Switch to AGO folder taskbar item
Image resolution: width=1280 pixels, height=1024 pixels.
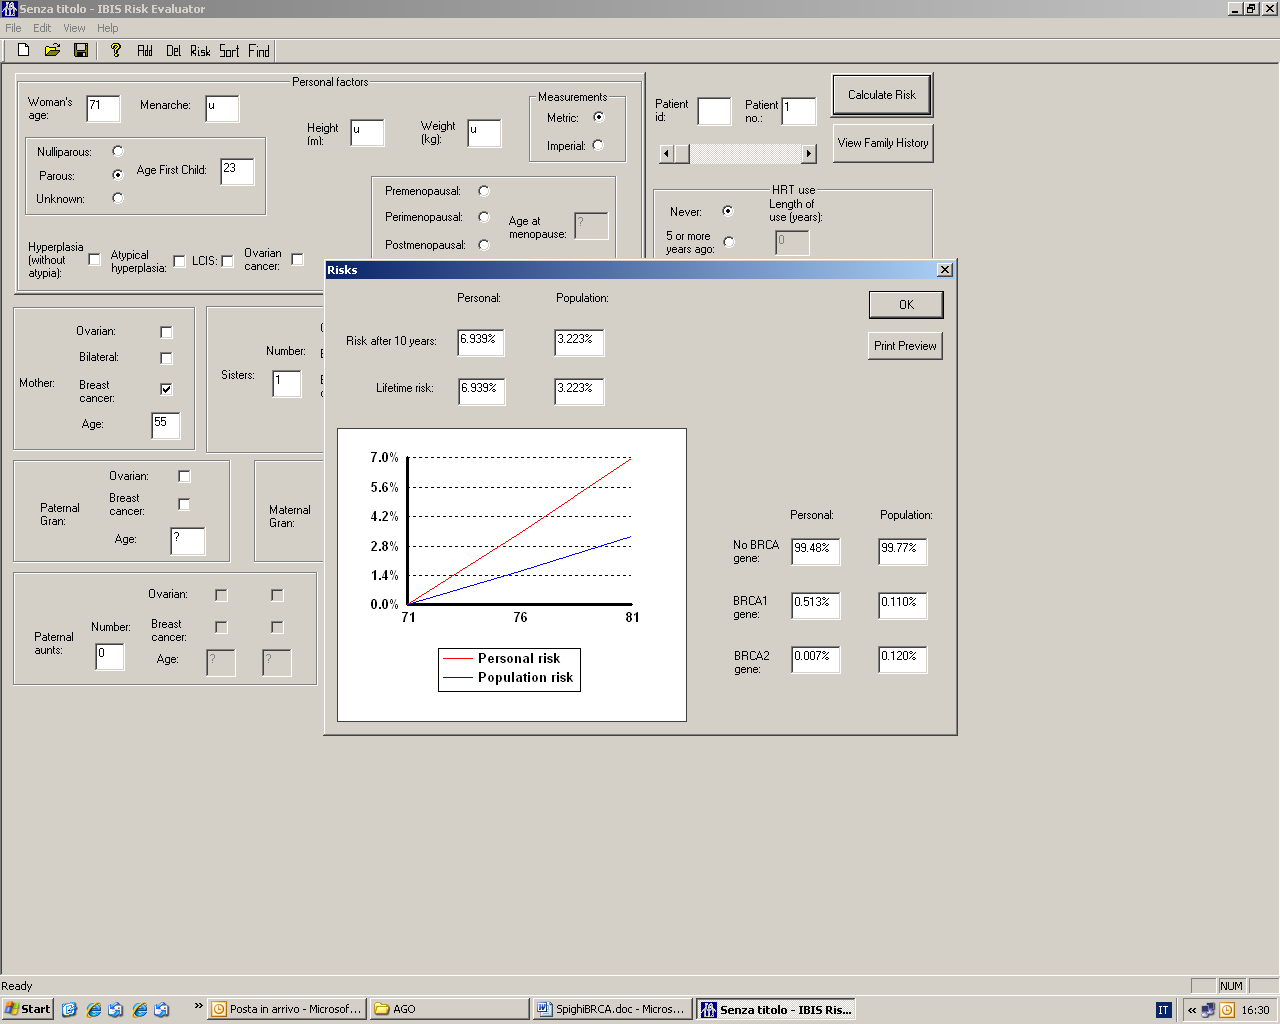click(x=449, y=1009)
